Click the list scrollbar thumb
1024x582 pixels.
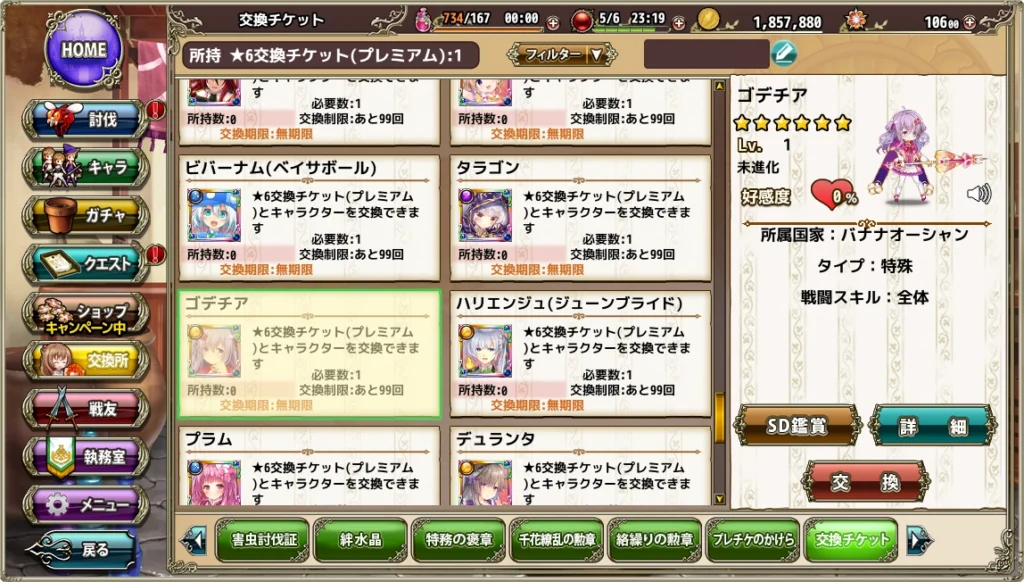(720, 418)
